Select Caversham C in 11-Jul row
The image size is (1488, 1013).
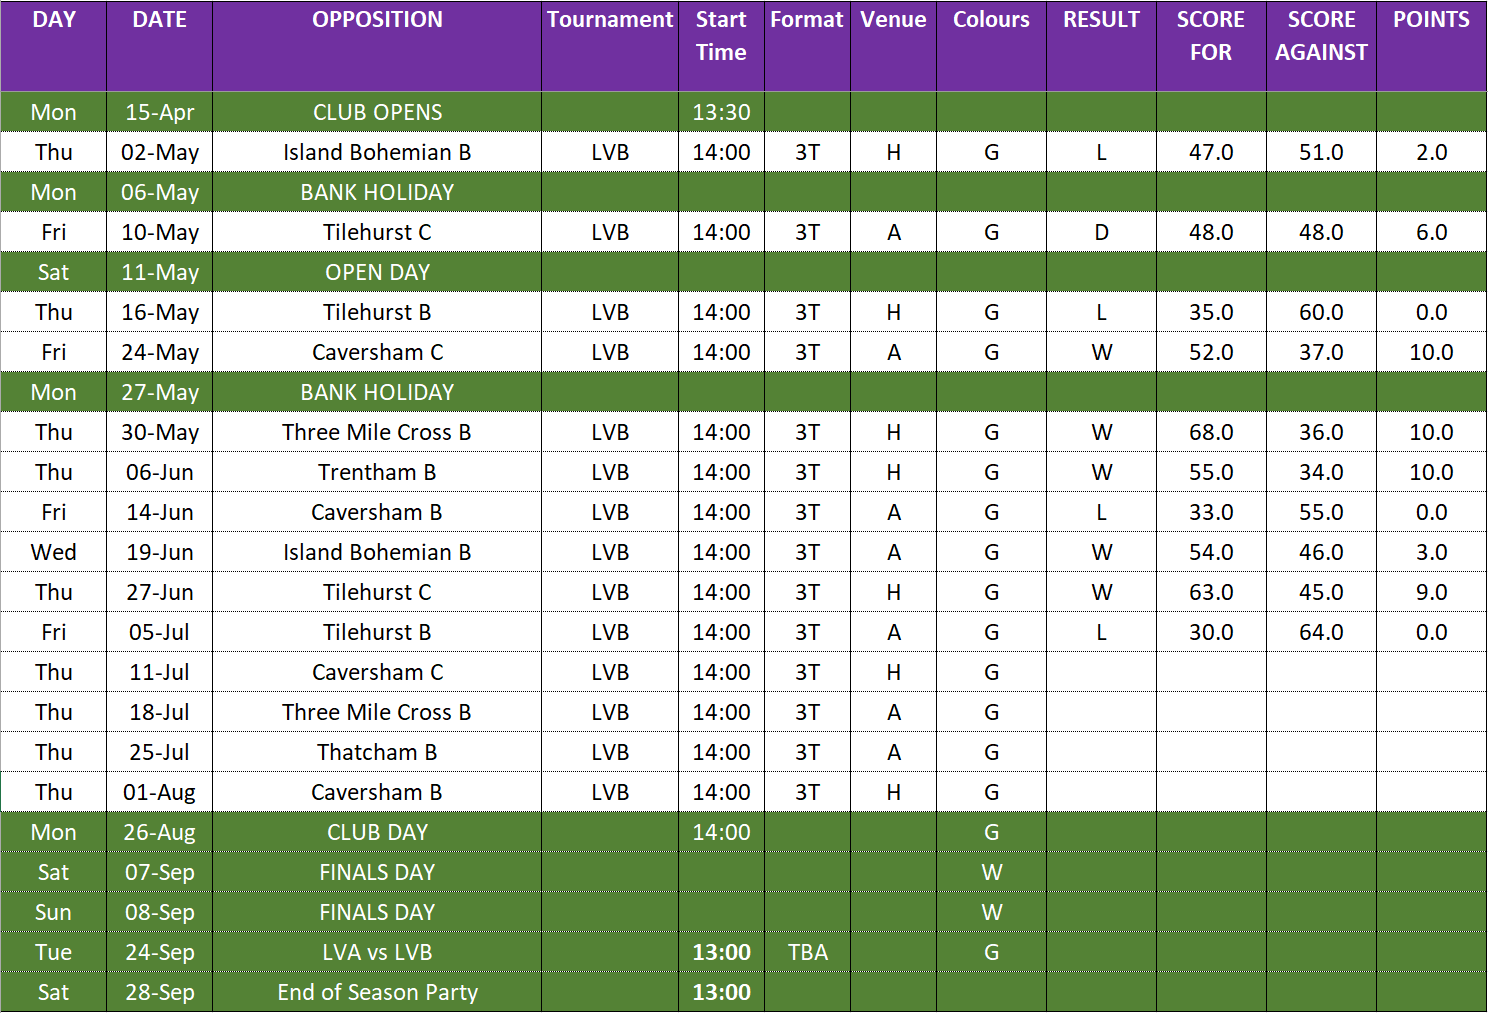coord(377,672)
